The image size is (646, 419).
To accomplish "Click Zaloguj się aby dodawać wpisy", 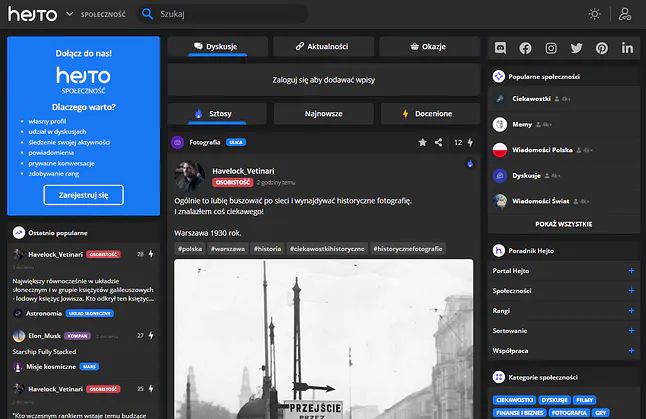I will click(323, 80).
